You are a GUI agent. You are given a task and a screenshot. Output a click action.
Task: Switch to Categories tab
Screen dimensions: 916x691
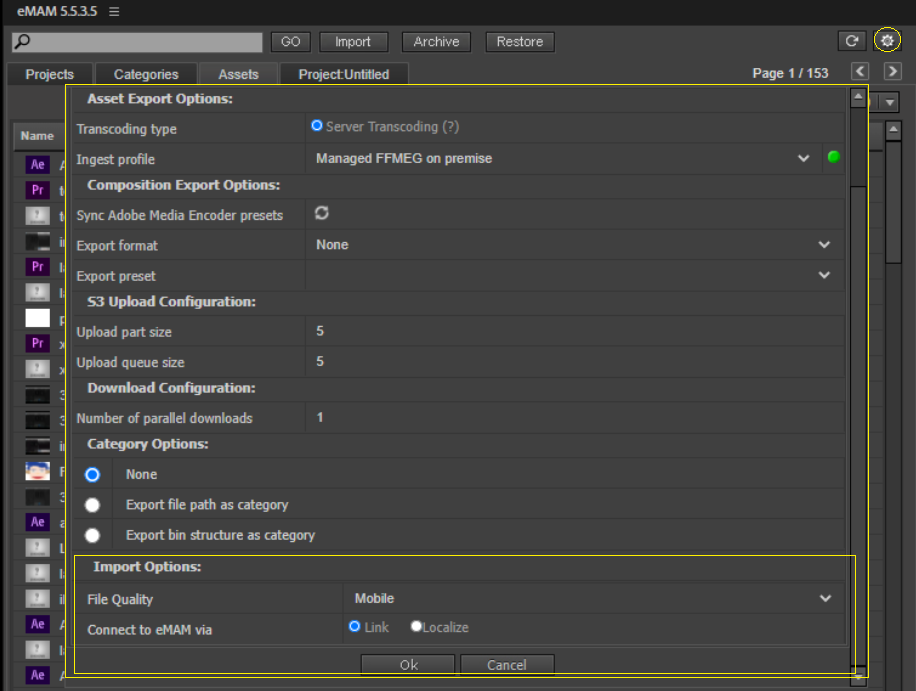point(146,74)
